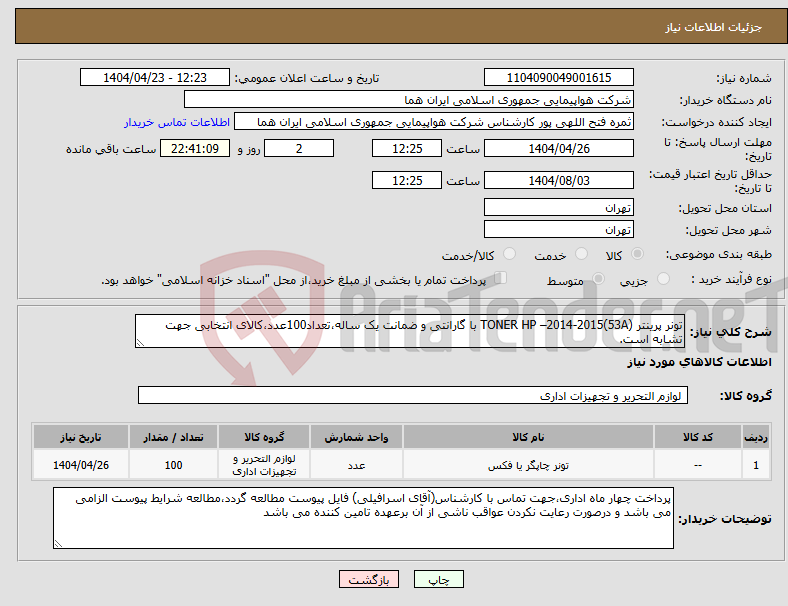The image size is (788, 606).
Task: Click the price validity time 12:25 field
Action: (407, 180)
